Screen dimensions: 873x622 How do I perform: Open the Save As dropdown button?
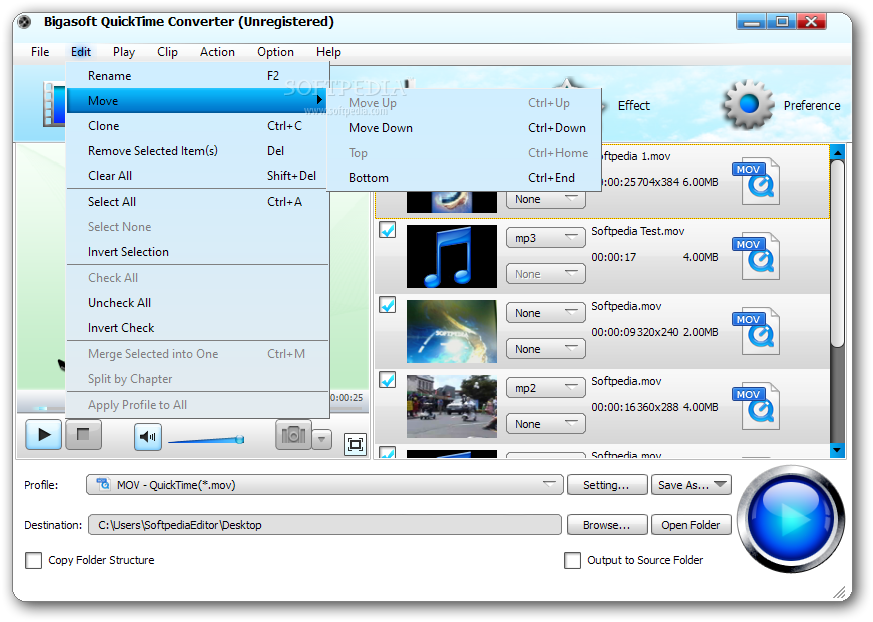(x=691, y=484)
